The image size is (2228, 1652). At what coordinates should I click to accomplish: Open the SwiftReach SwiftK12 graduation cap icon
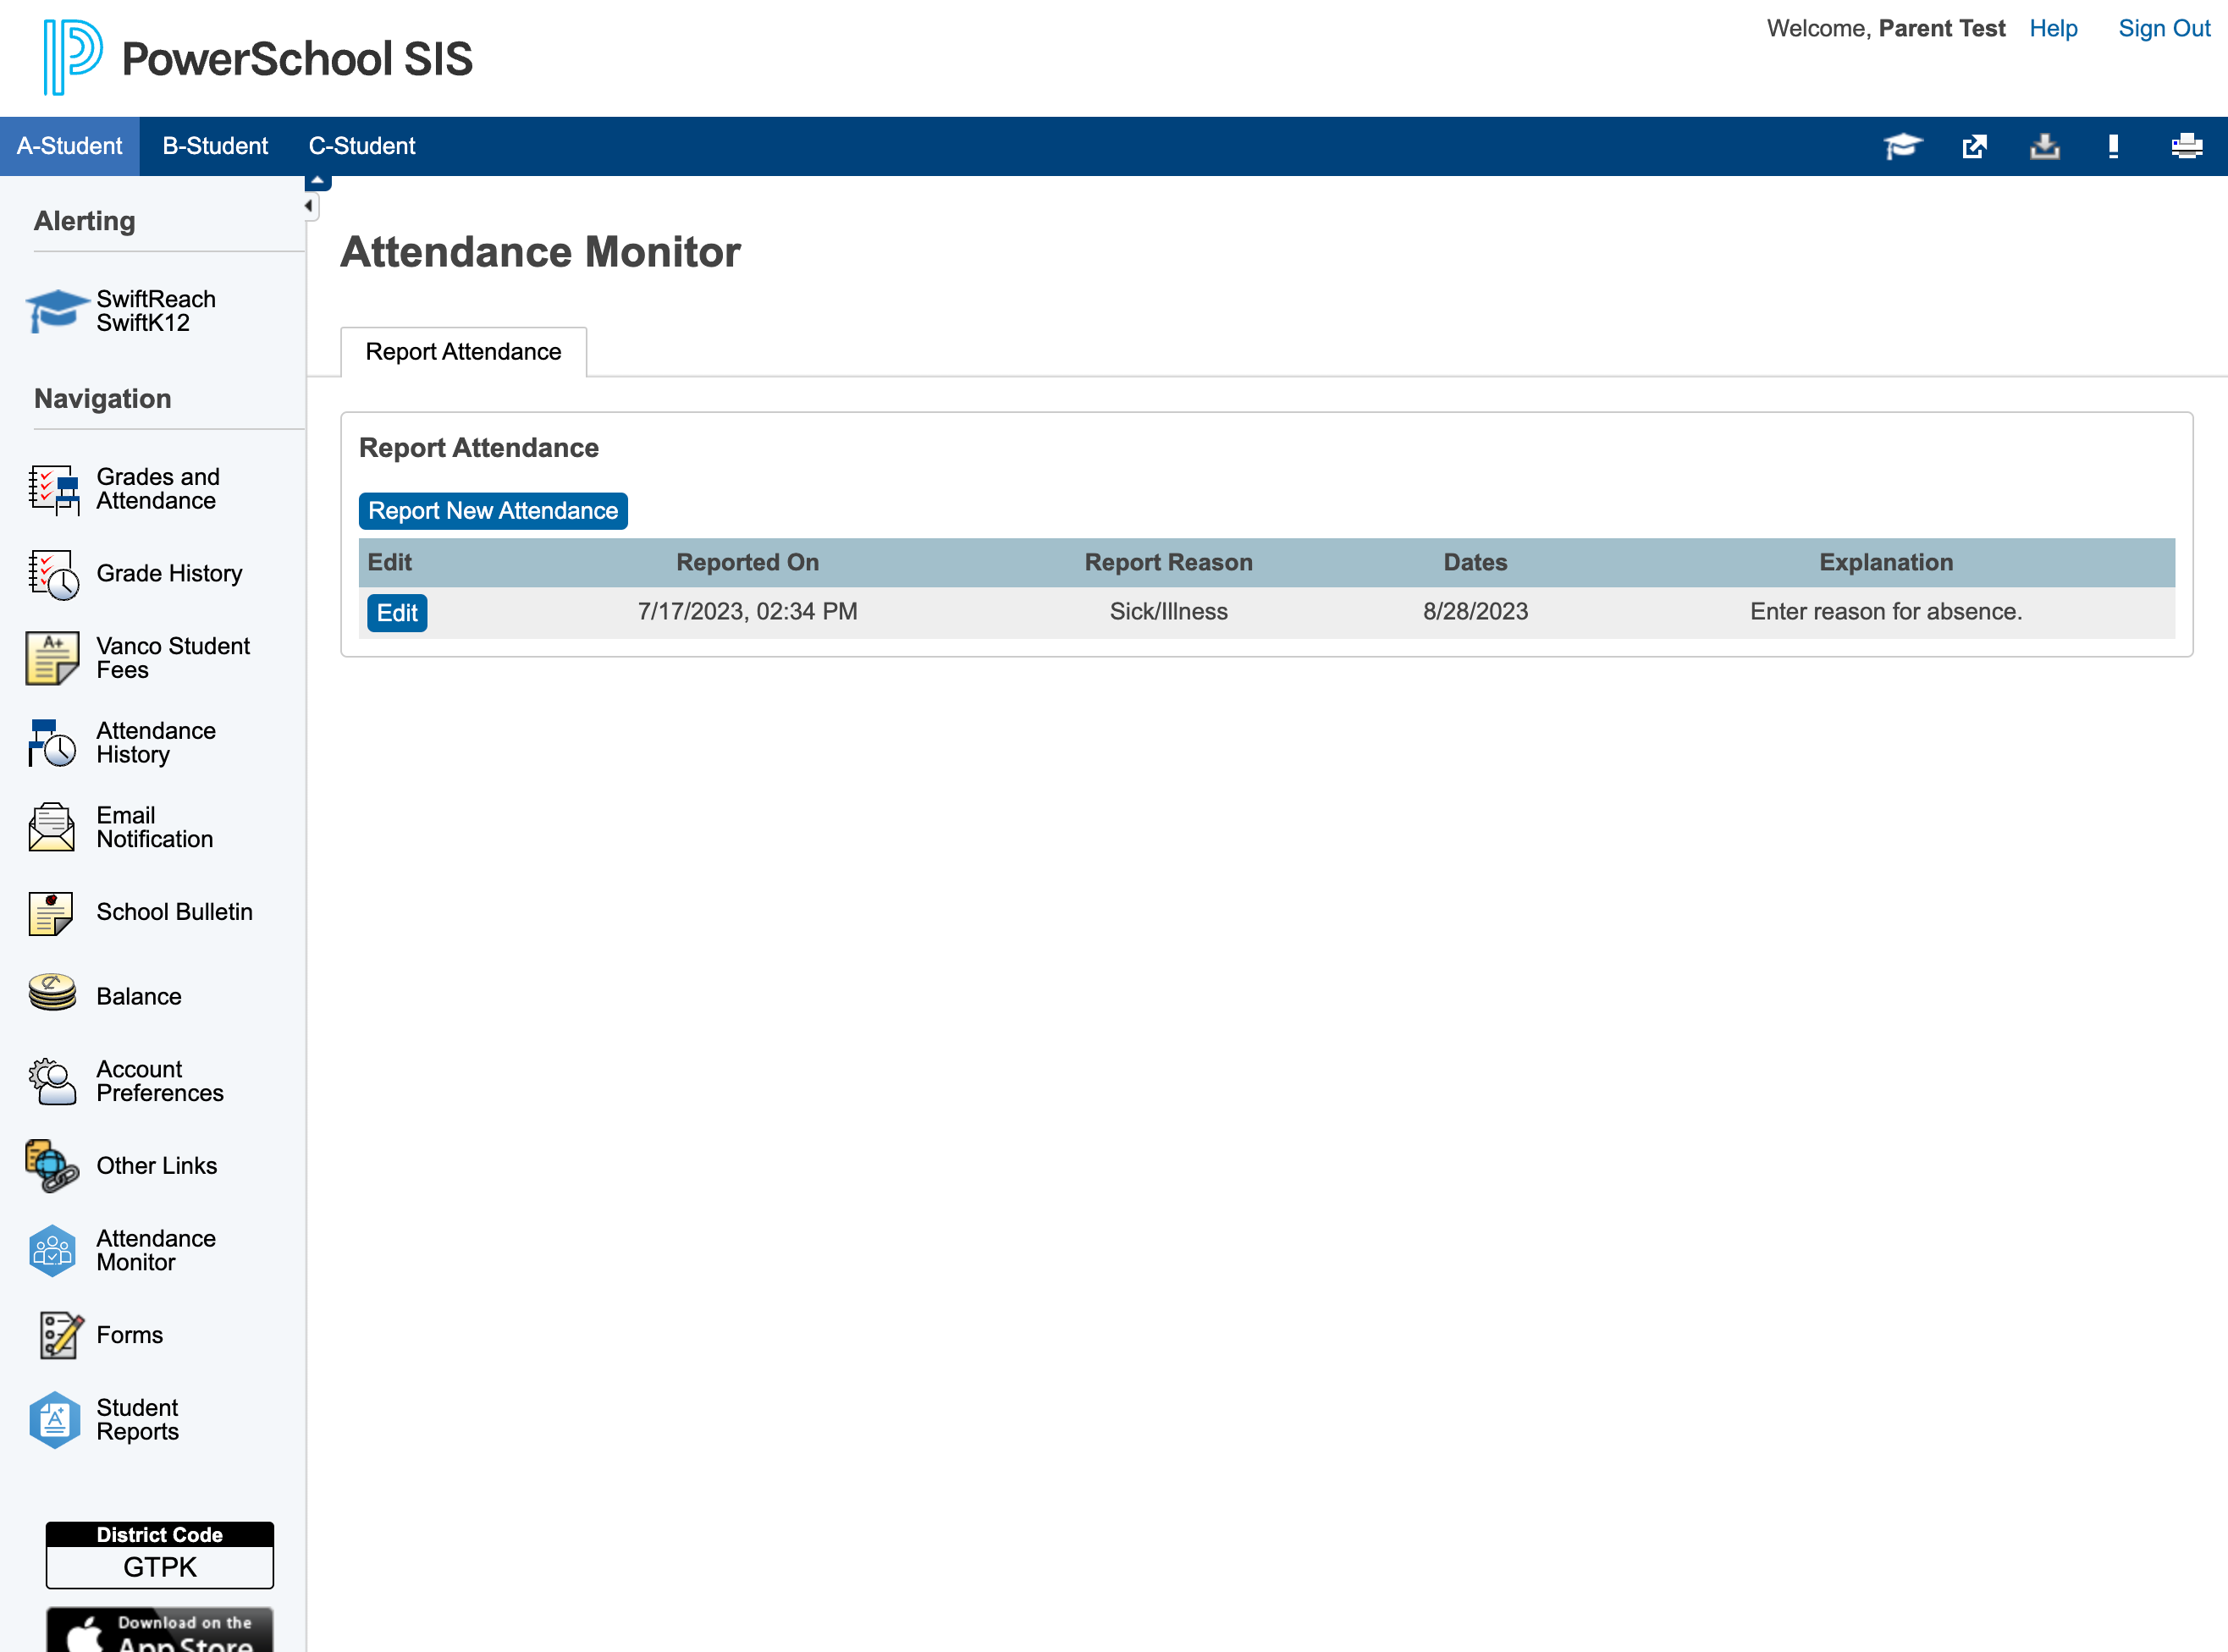tap(57, 311)
